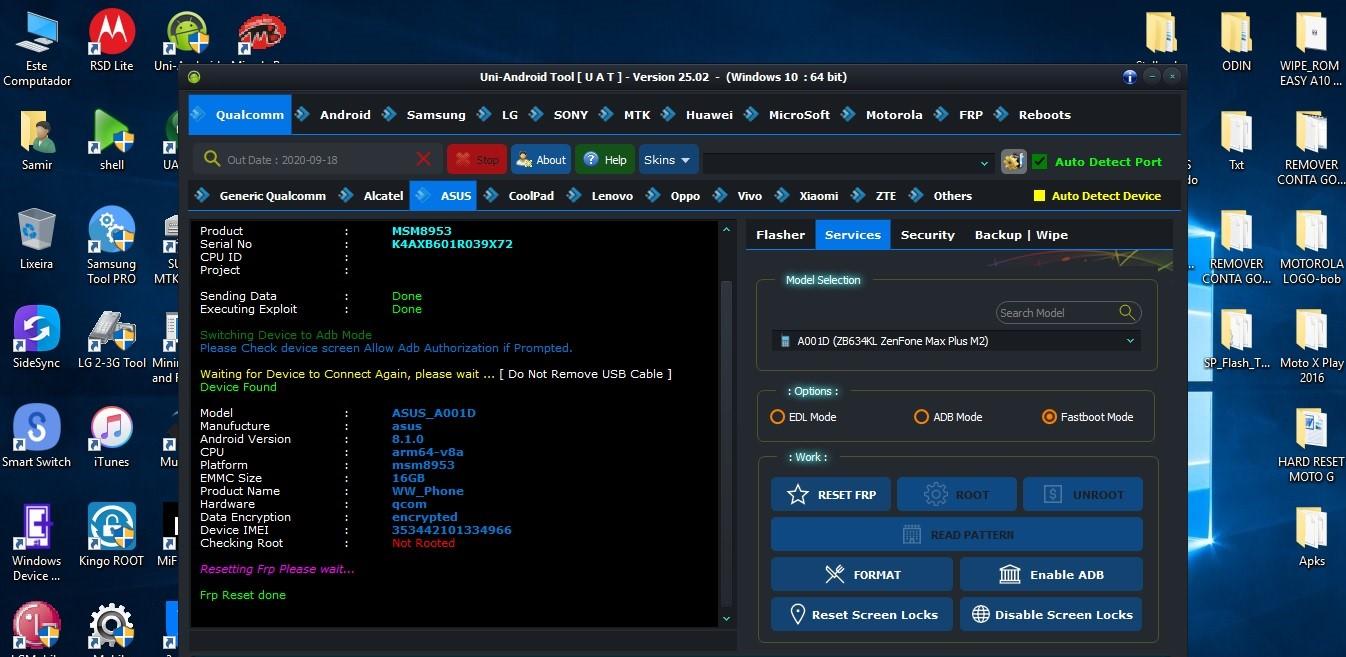Launch the SideSync desktop shortcut
Image resolution: width=1346 pixels, height=657 pixels.
click(x=37, y=338)
